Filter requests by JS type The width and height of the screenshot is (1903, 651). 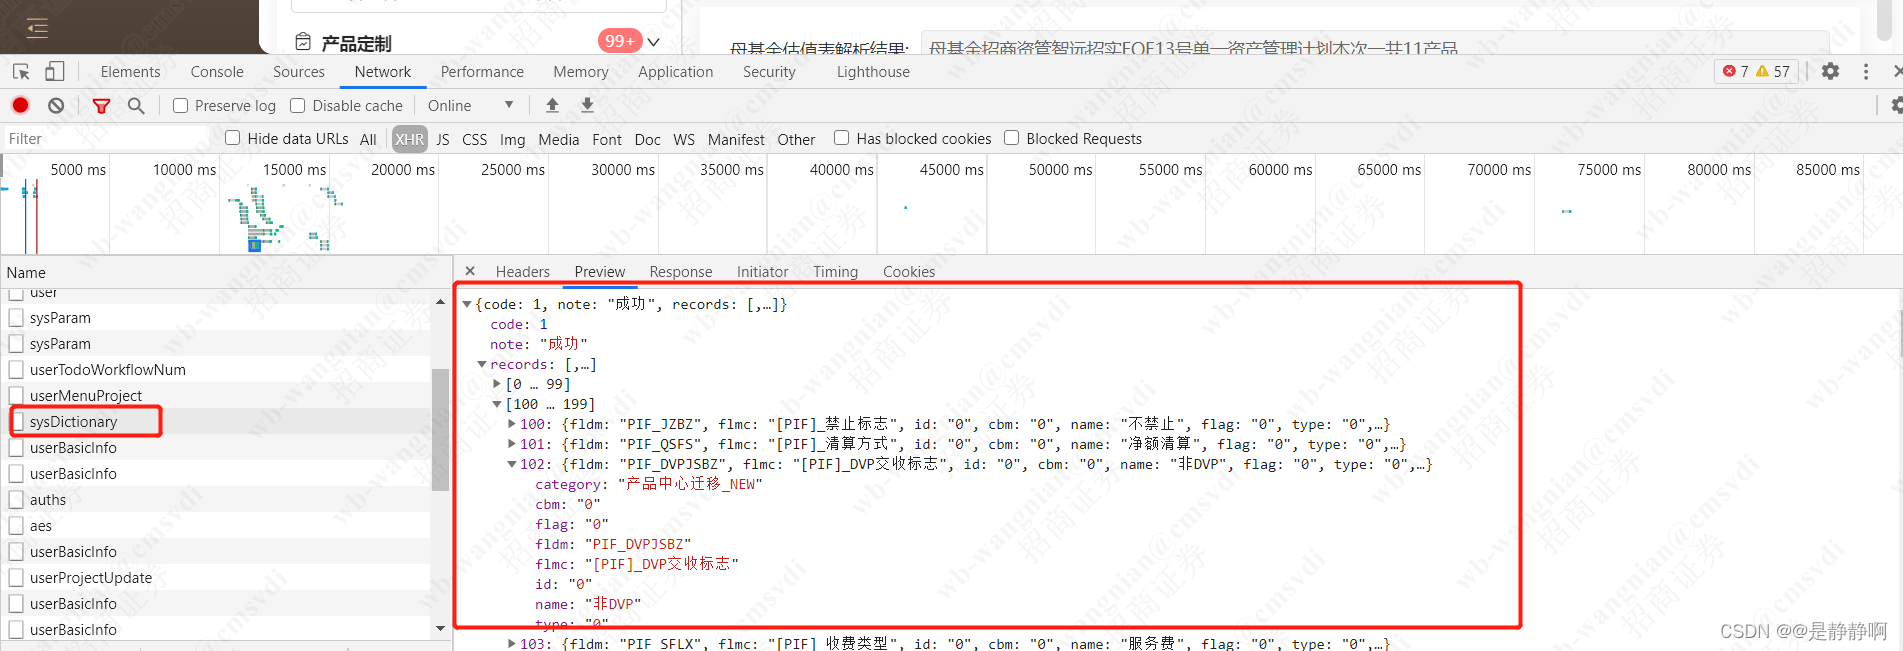point(443,139)
